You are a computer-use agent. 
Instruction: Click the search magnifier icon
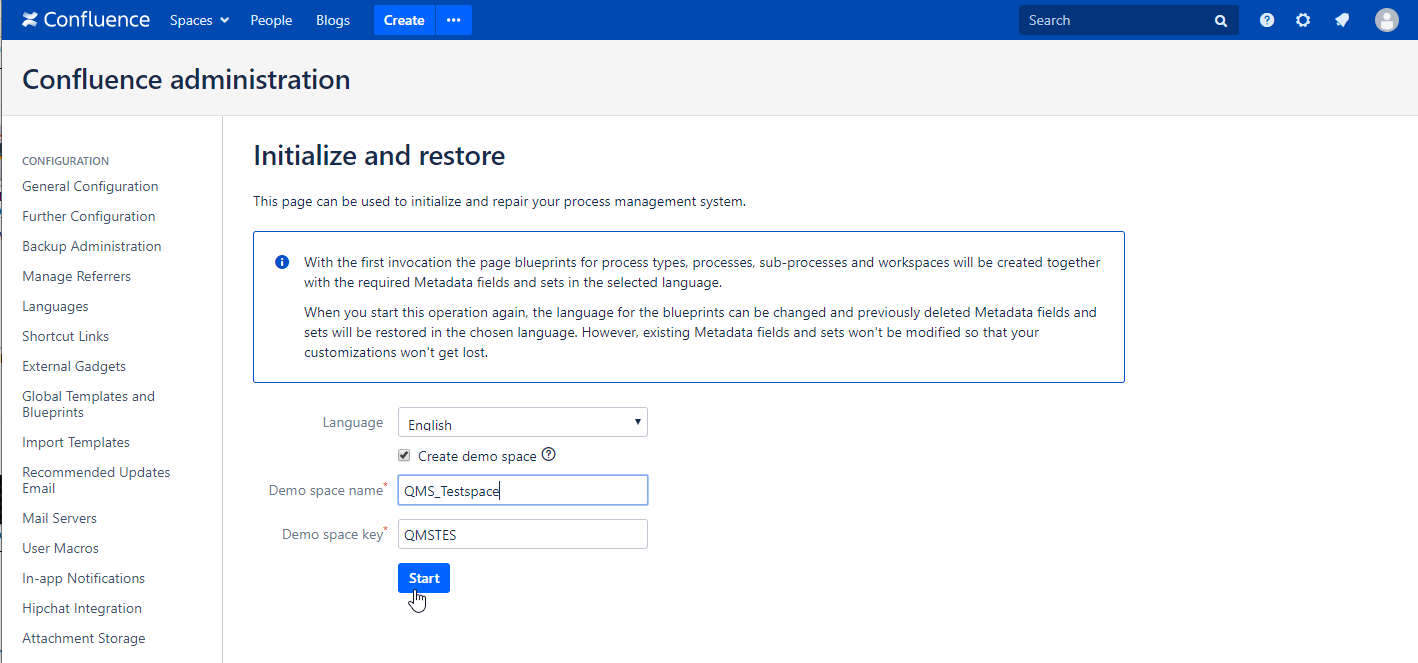(x=1220, y=19)
